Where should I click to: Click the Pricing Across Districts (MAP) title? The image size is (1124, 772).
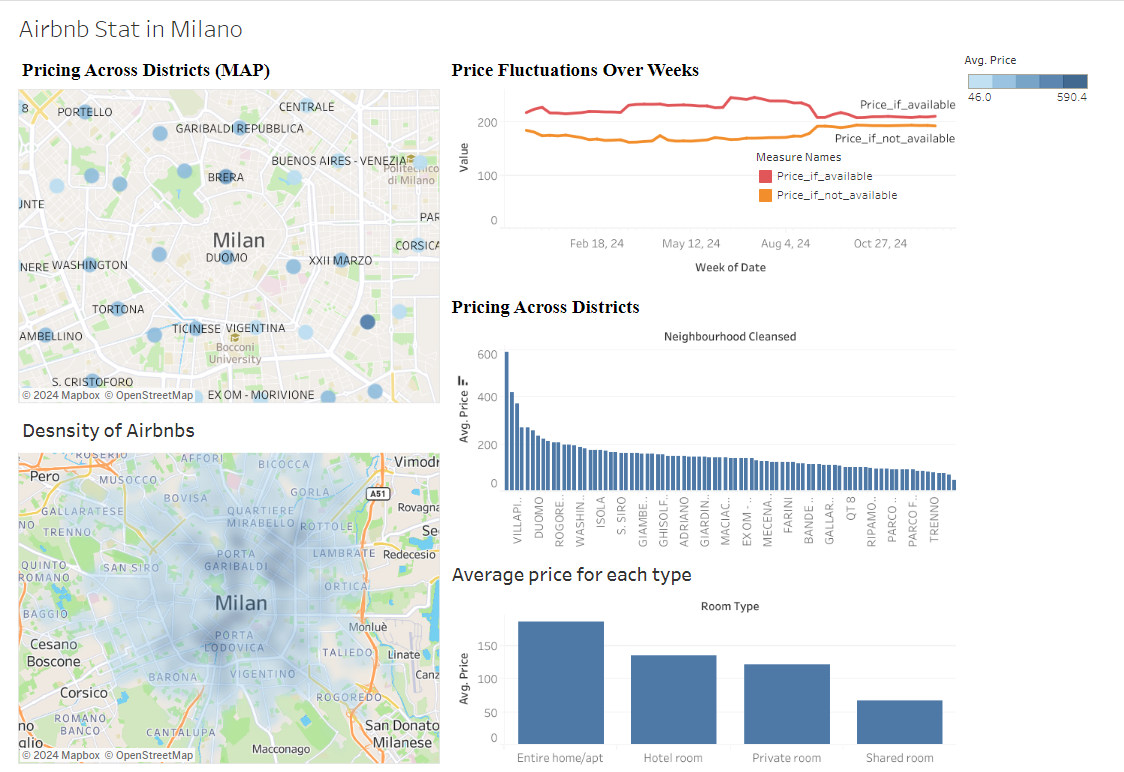(x=146, y=70)
